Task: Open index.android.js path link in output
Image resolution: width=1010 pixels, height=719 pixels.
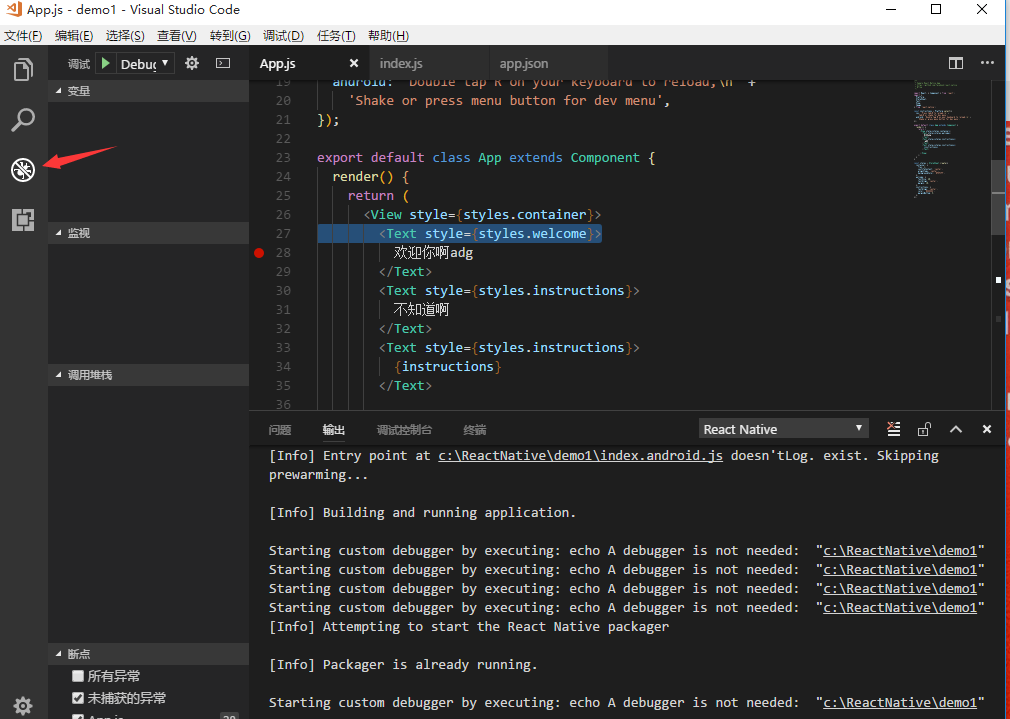Action: coord(580,455)
